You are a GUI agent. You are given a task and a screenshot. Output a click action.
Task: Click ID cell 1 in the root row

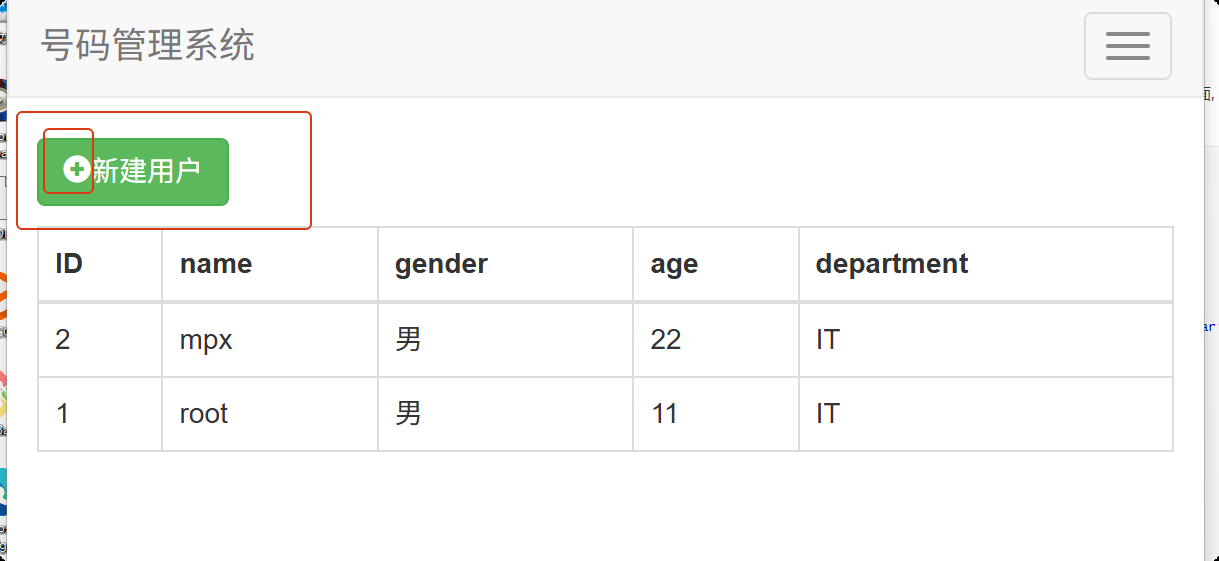(63, 414)
